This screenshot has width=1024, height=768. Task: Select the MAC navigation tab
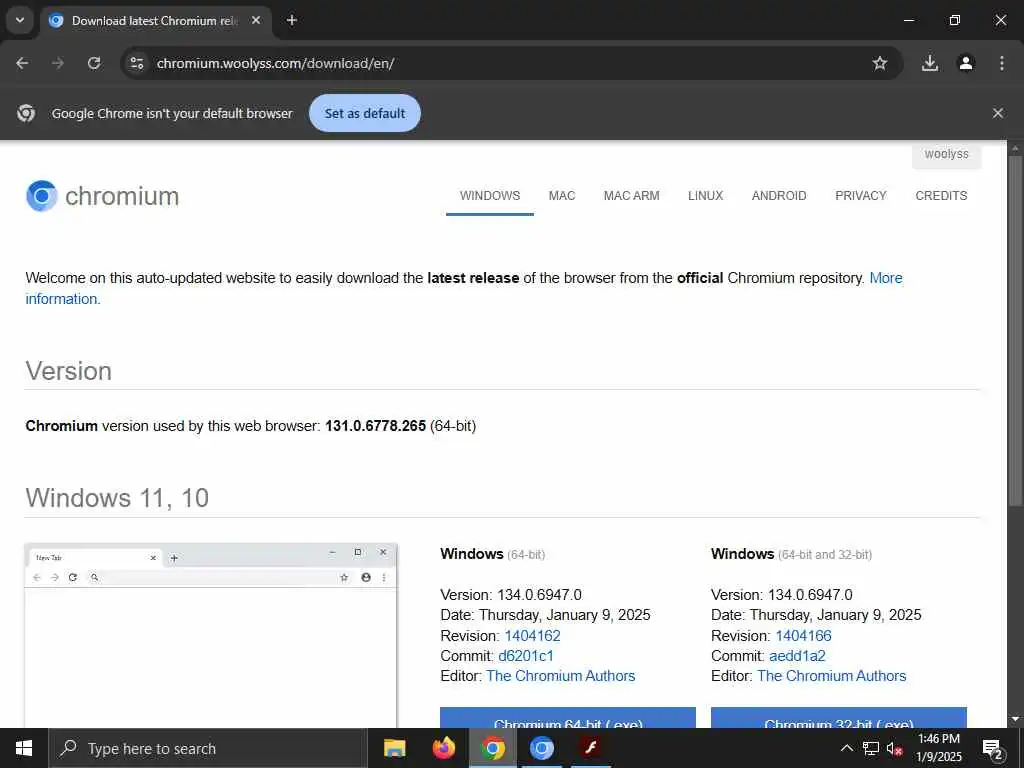coord(562,196)
